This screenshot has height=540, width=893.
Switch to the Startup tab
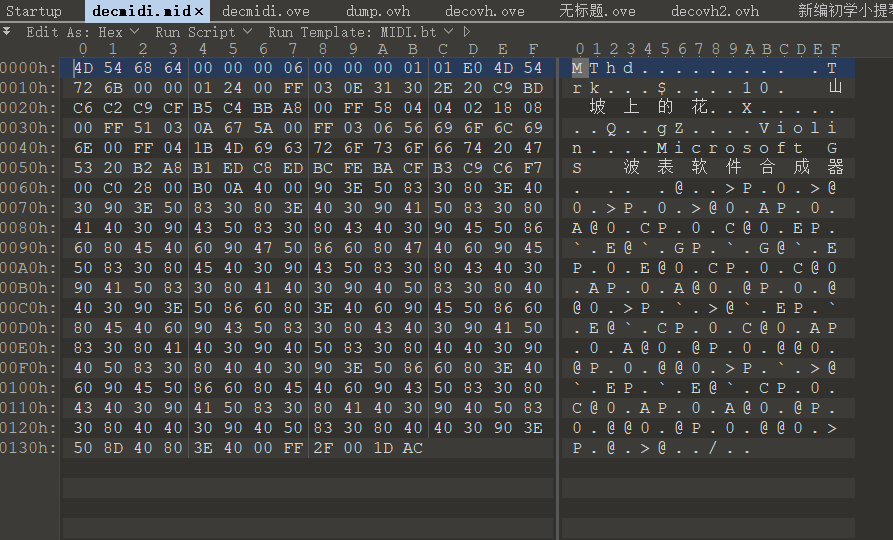34,11
